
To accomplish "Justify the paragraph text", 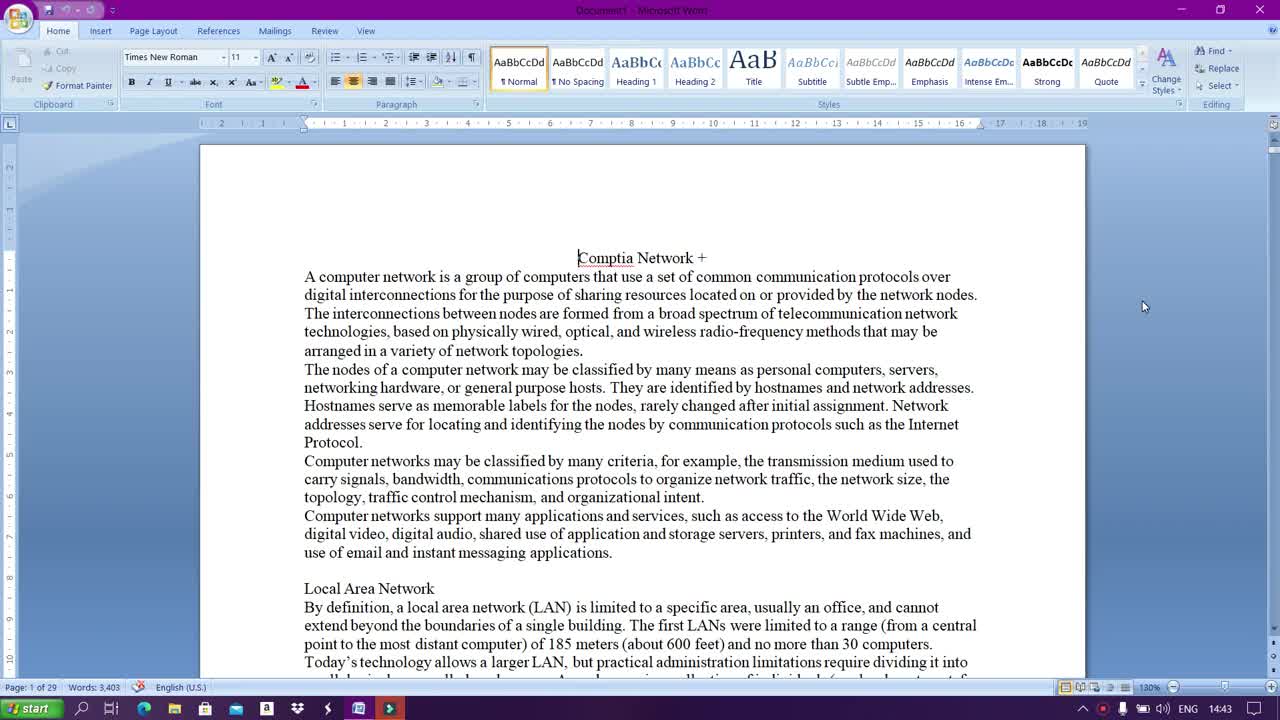I will point(390,82).
